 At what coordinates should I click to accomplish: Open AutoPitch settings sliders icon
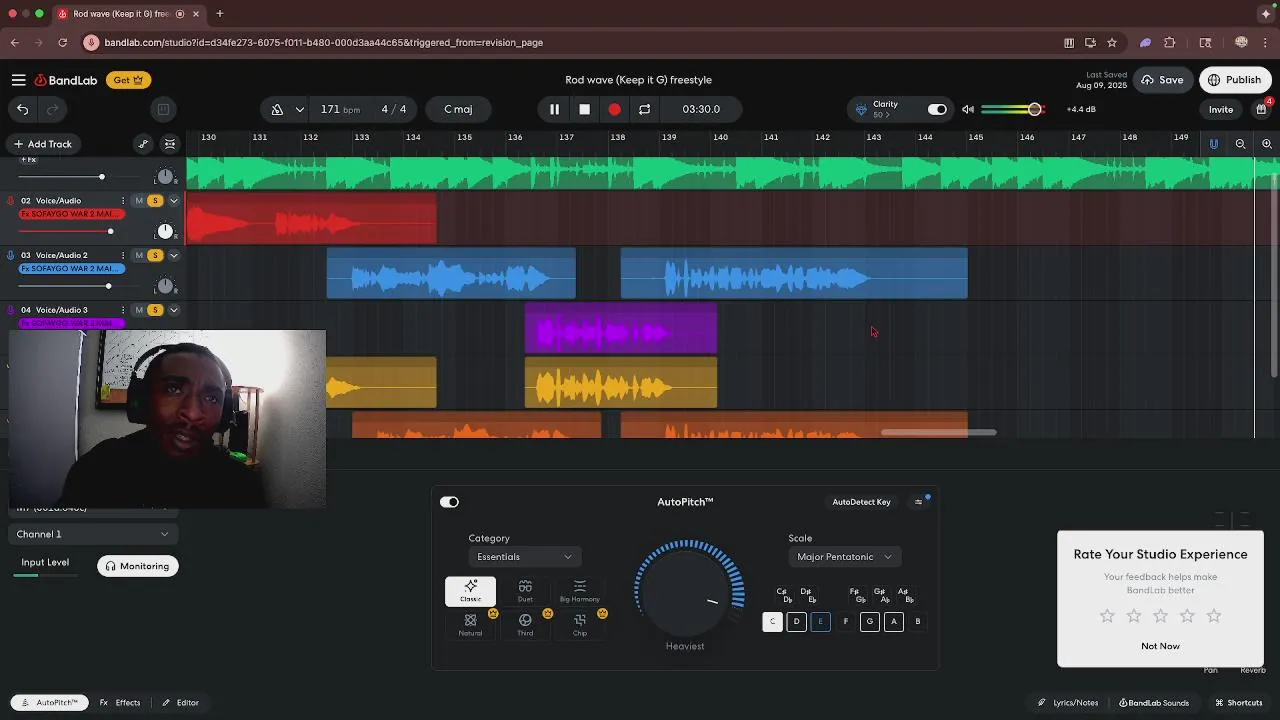(x=919, y=502)
